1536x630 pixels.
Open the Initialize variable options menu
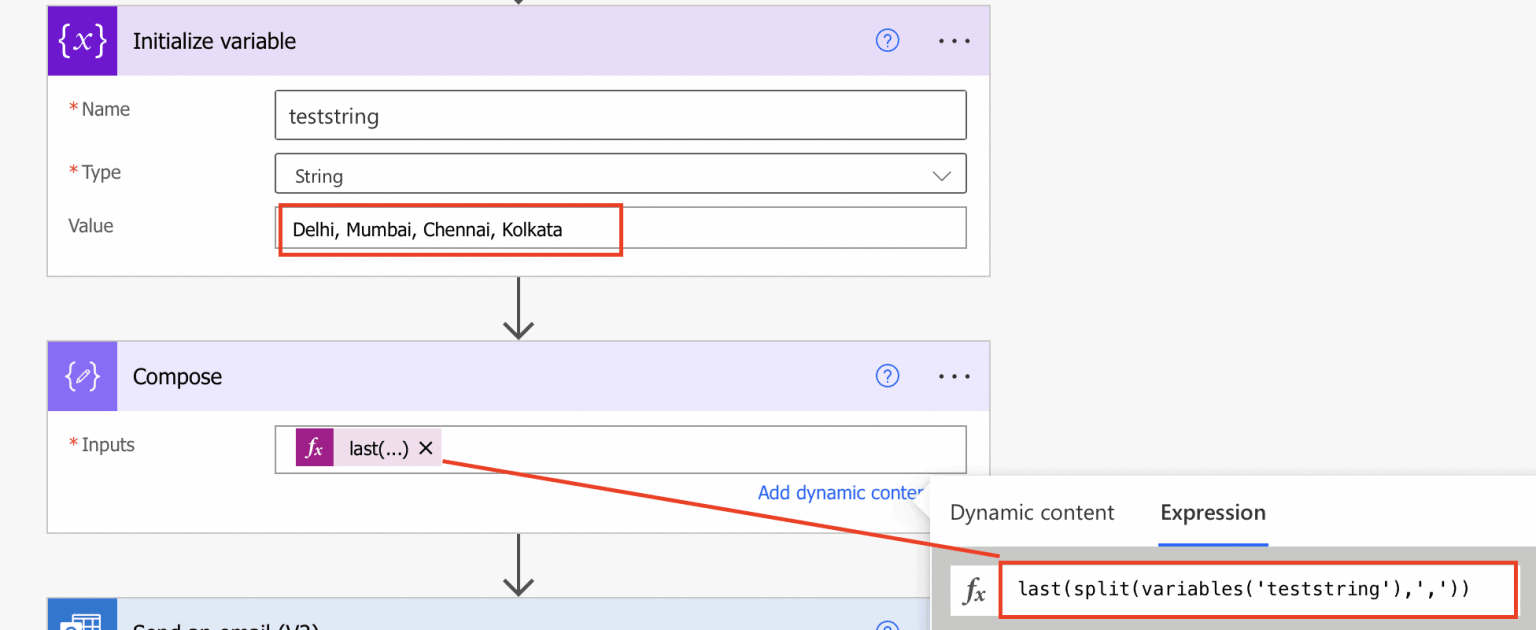[954, 40]
